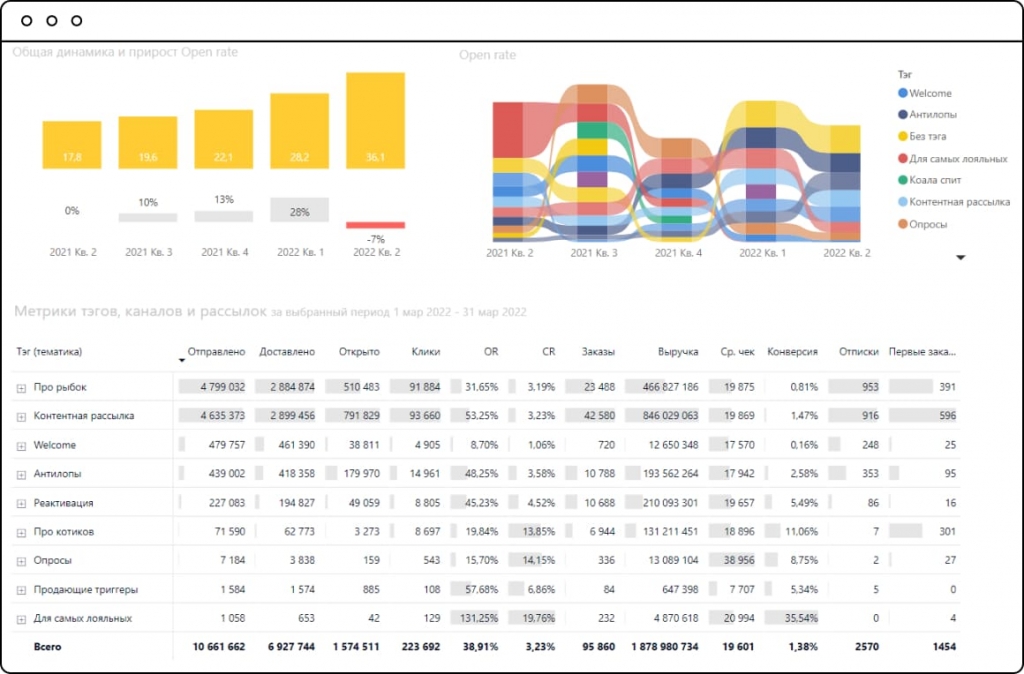
Task: Sort by Открыто column header
Action: tap(359, 351)
